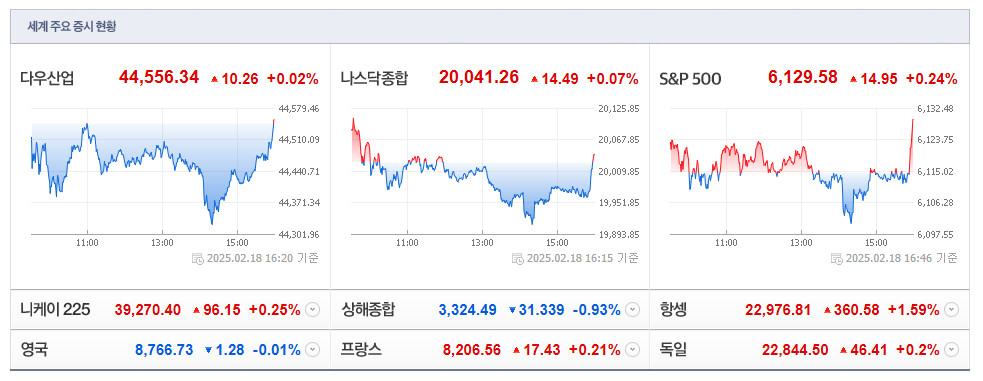The height and width of the screenshot is (381, 983).
Task: Open the 나스닥종합 index title link
Action: [374, 79]
